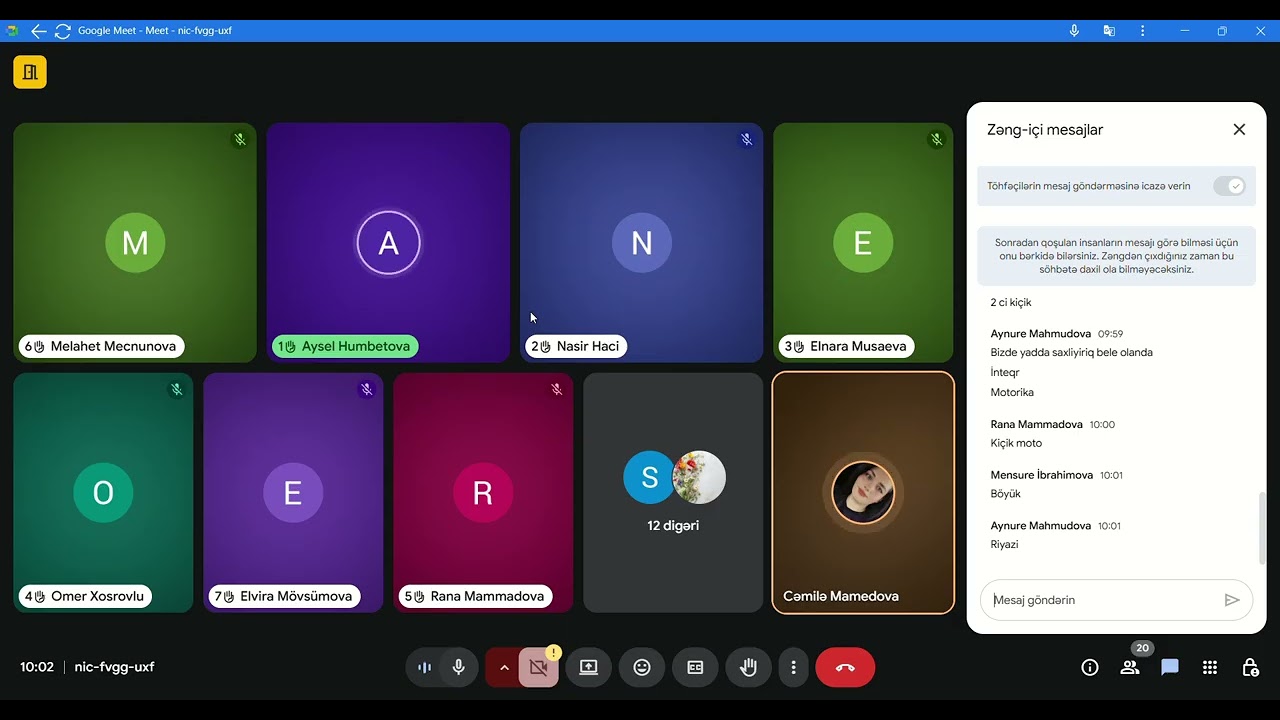Open host controls lock icon

[x=1250, y=667]
